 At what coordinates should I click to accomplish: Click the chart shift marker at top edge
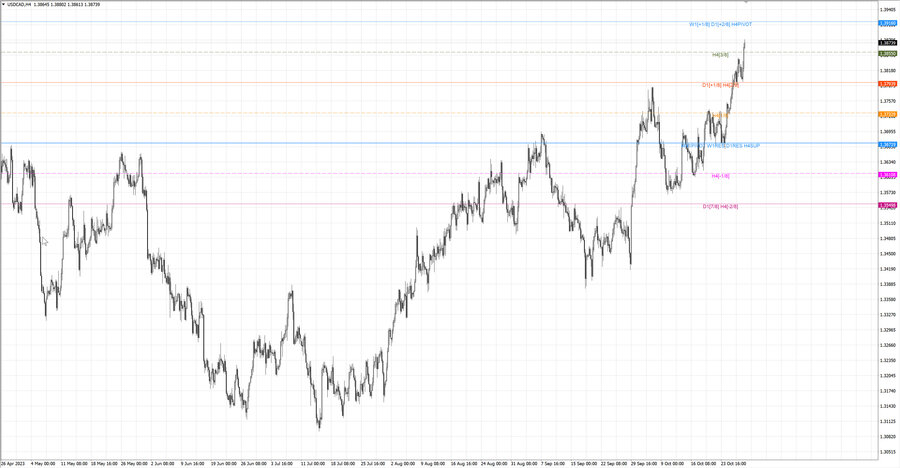(746, 2)
